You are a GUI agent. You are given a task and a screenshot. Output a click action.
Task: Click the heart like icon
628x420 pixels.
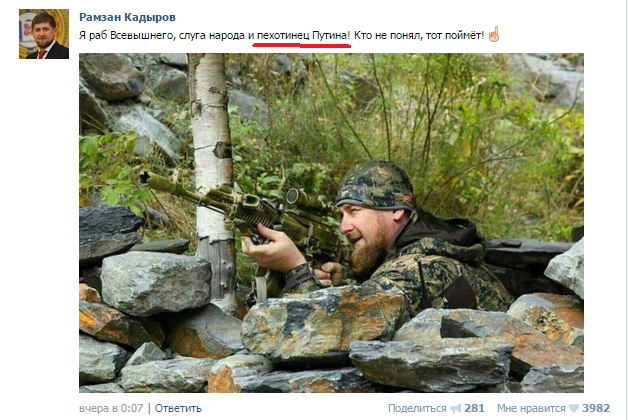(x=574, y=408)
